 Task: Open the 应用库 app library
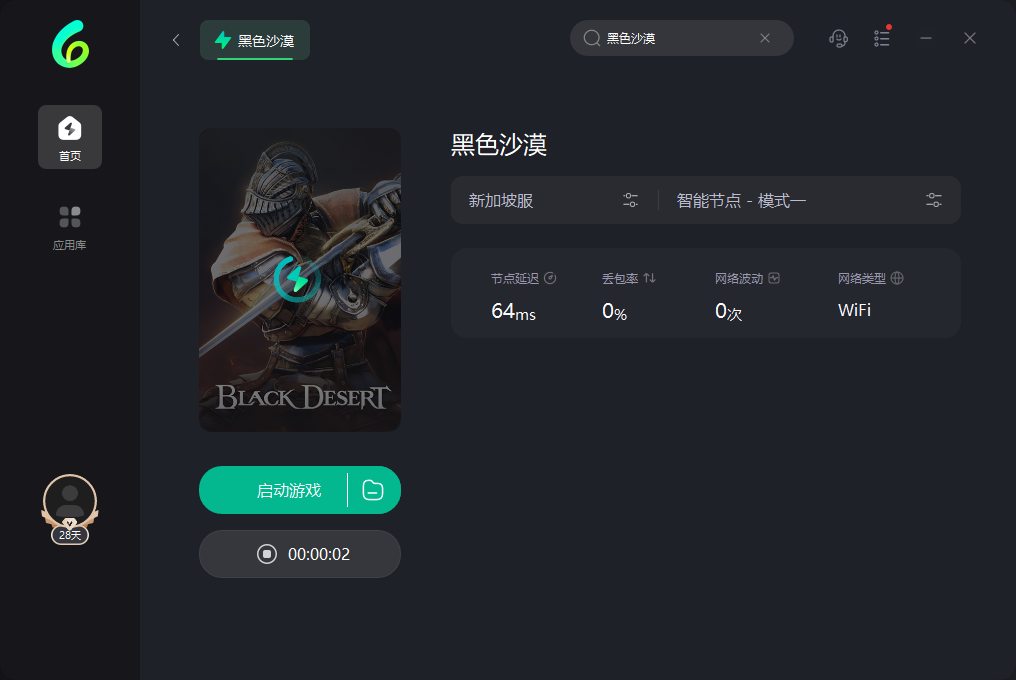pyautogui.click(x=70, y=228)
